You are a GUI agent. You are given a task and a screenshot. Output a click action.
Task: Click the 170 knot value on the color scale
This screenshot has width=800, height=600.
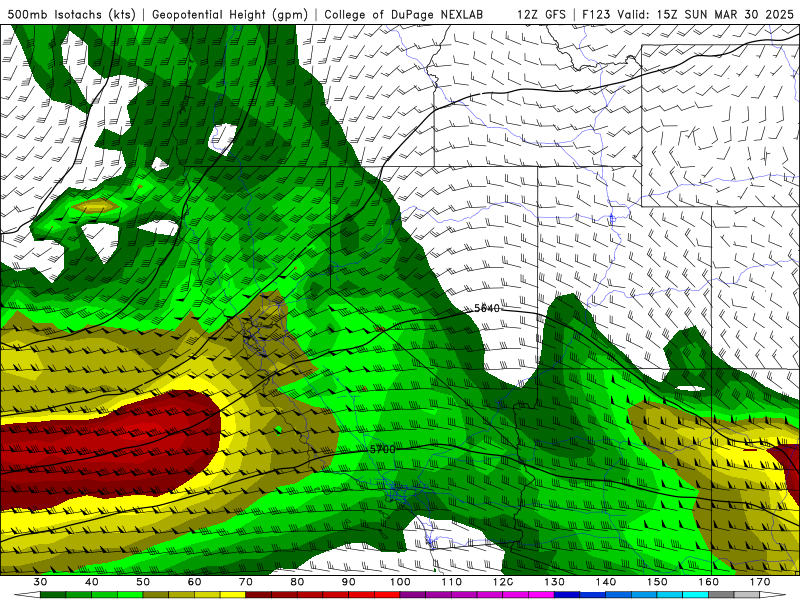[x=760, y=582]
